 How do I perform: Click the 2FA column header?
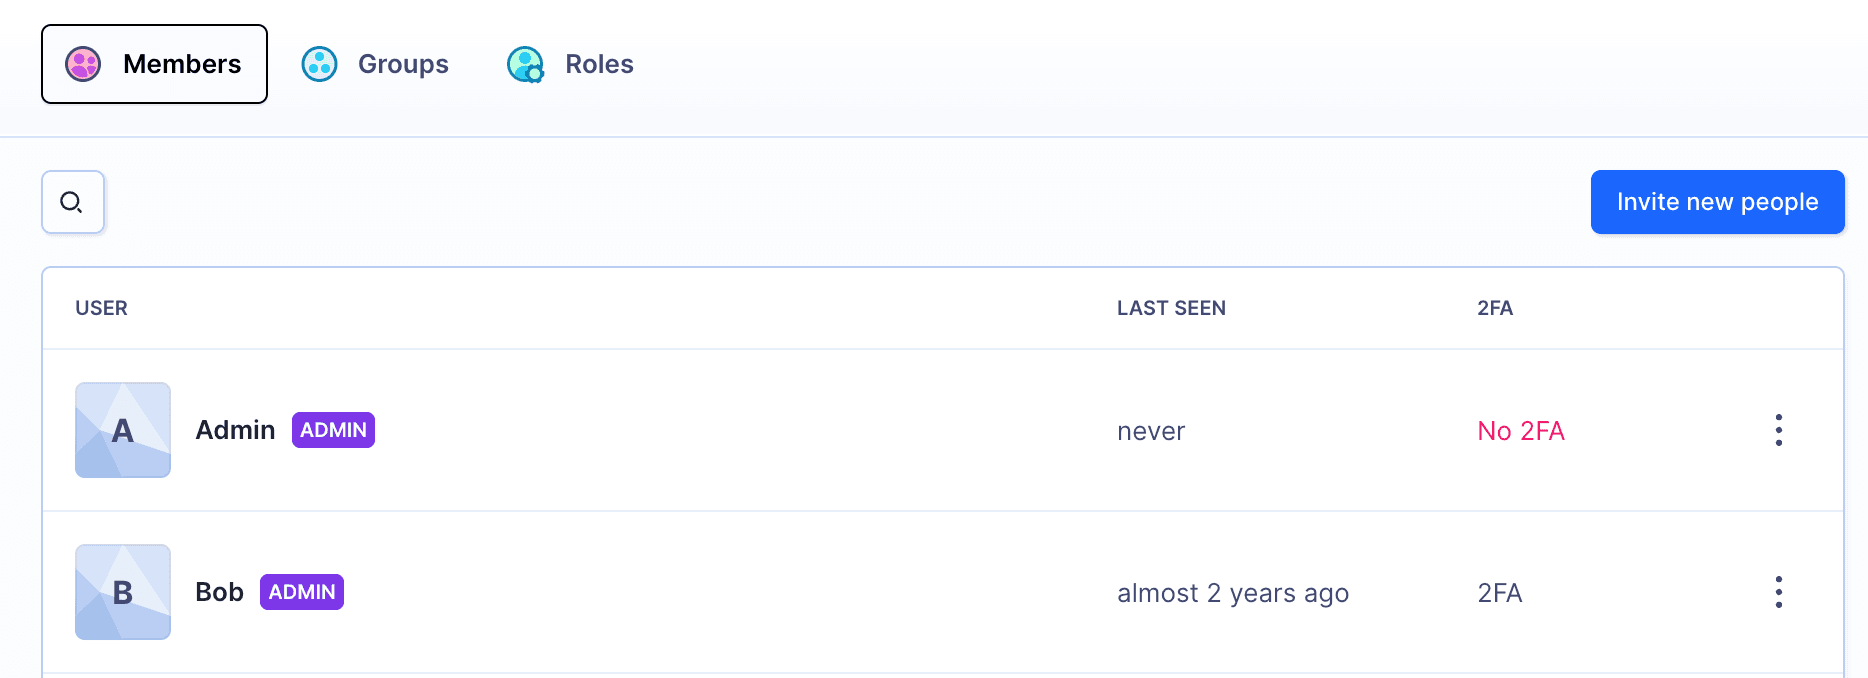point(1494,308)
